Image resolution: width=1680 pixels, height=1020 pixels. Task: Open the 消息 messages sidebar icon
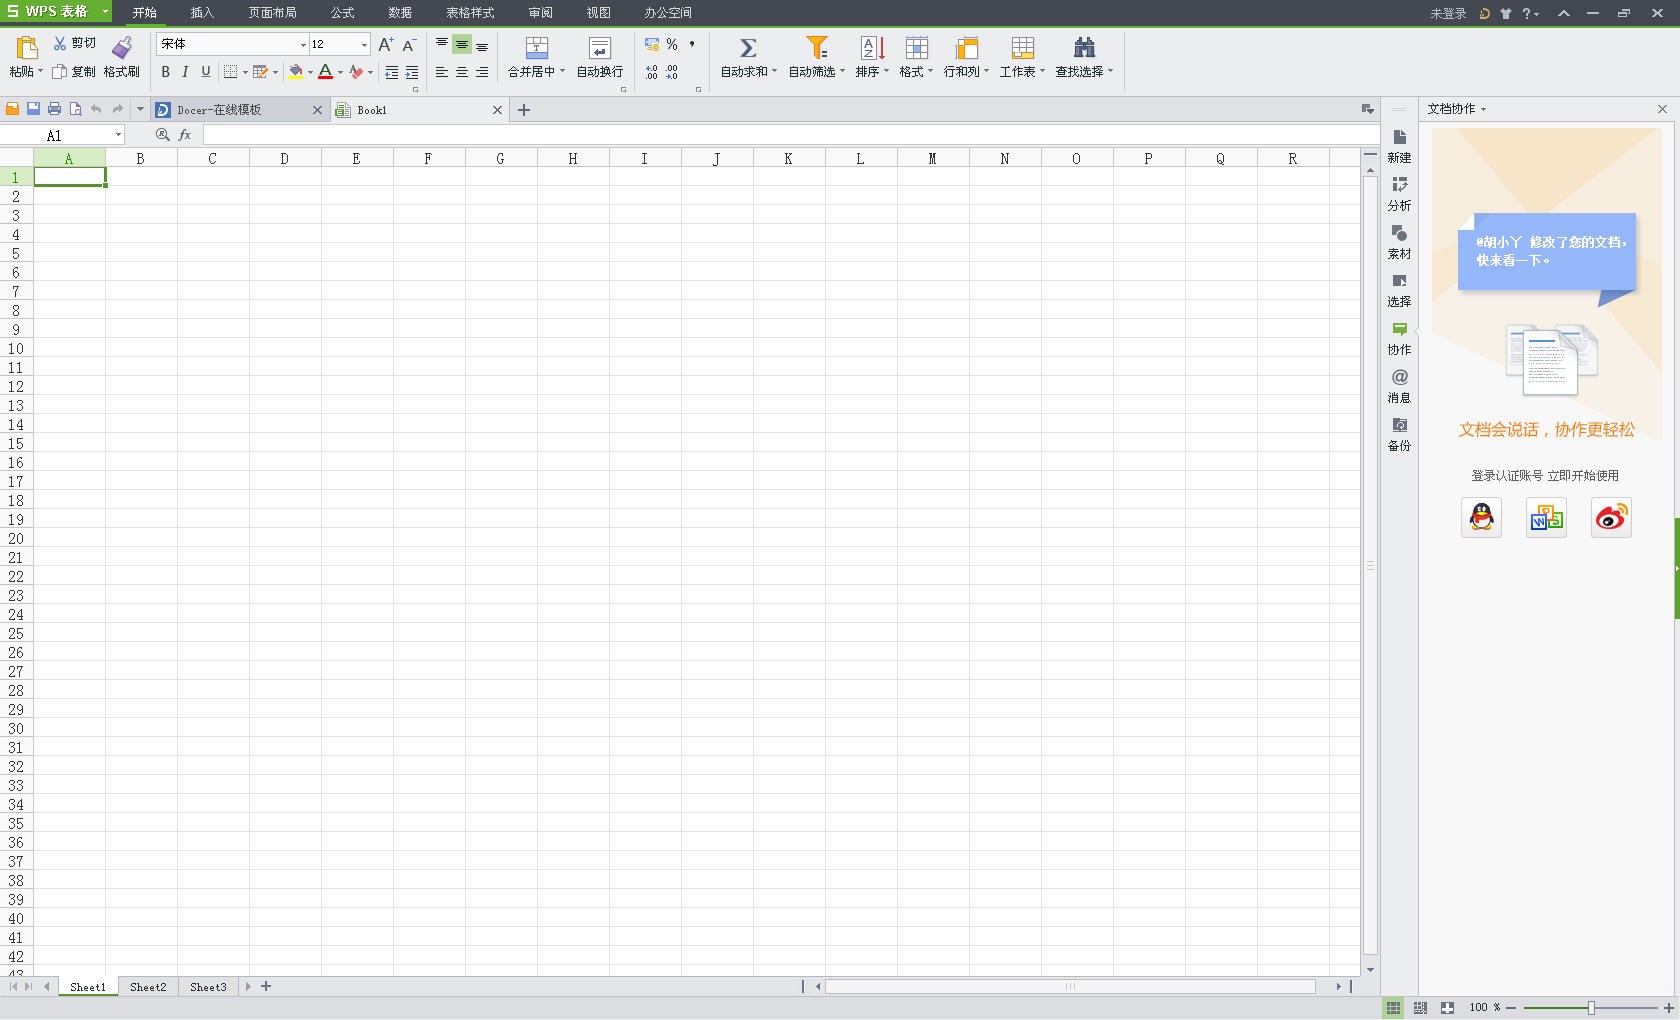coord(1399,378)
